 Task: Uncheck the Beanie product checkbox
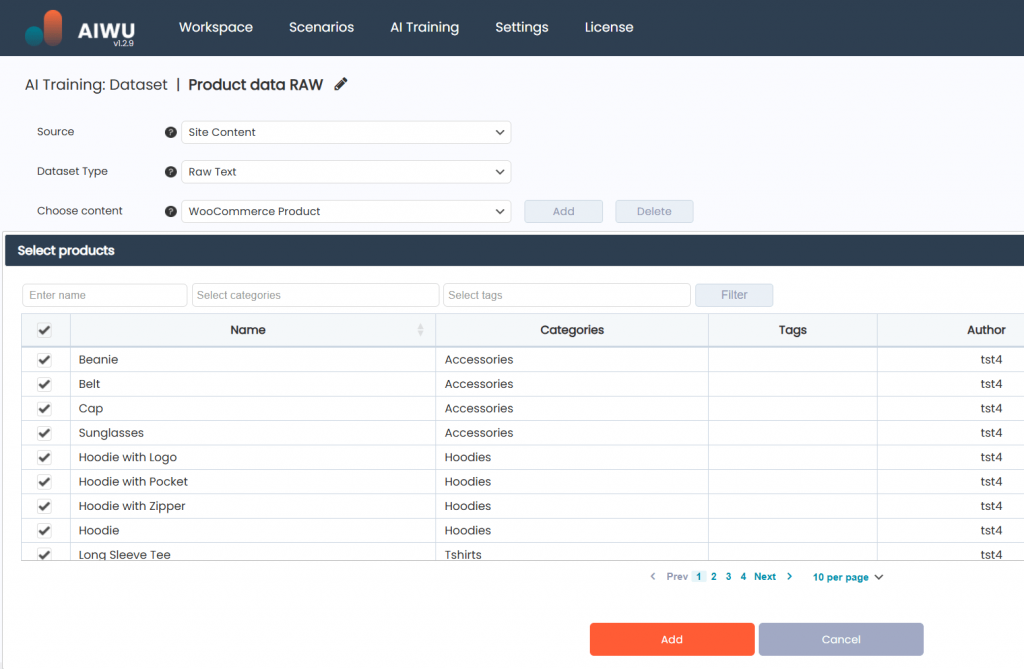44,360
